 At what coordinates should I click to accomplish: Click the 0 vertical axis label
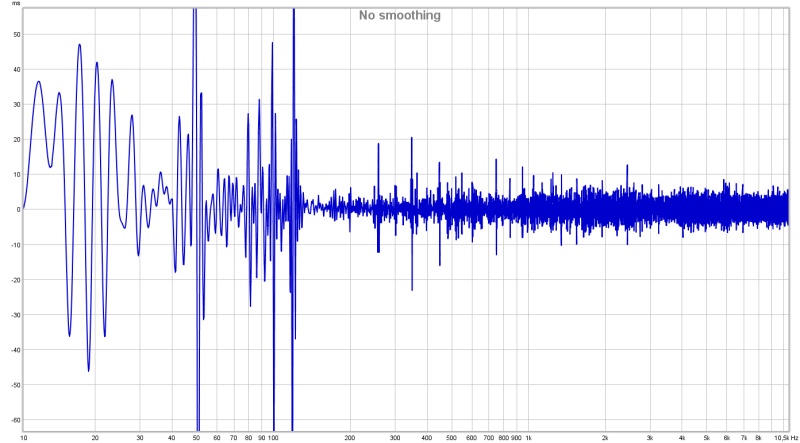tap(18, 210)
